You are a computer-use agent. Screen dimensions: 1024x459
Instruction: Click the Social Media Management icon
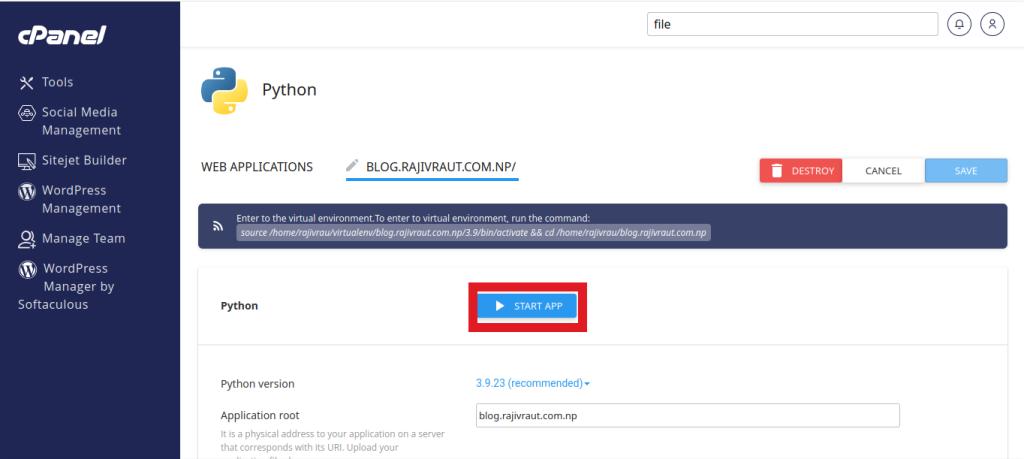pyautogui.click(x=26, y=113)
